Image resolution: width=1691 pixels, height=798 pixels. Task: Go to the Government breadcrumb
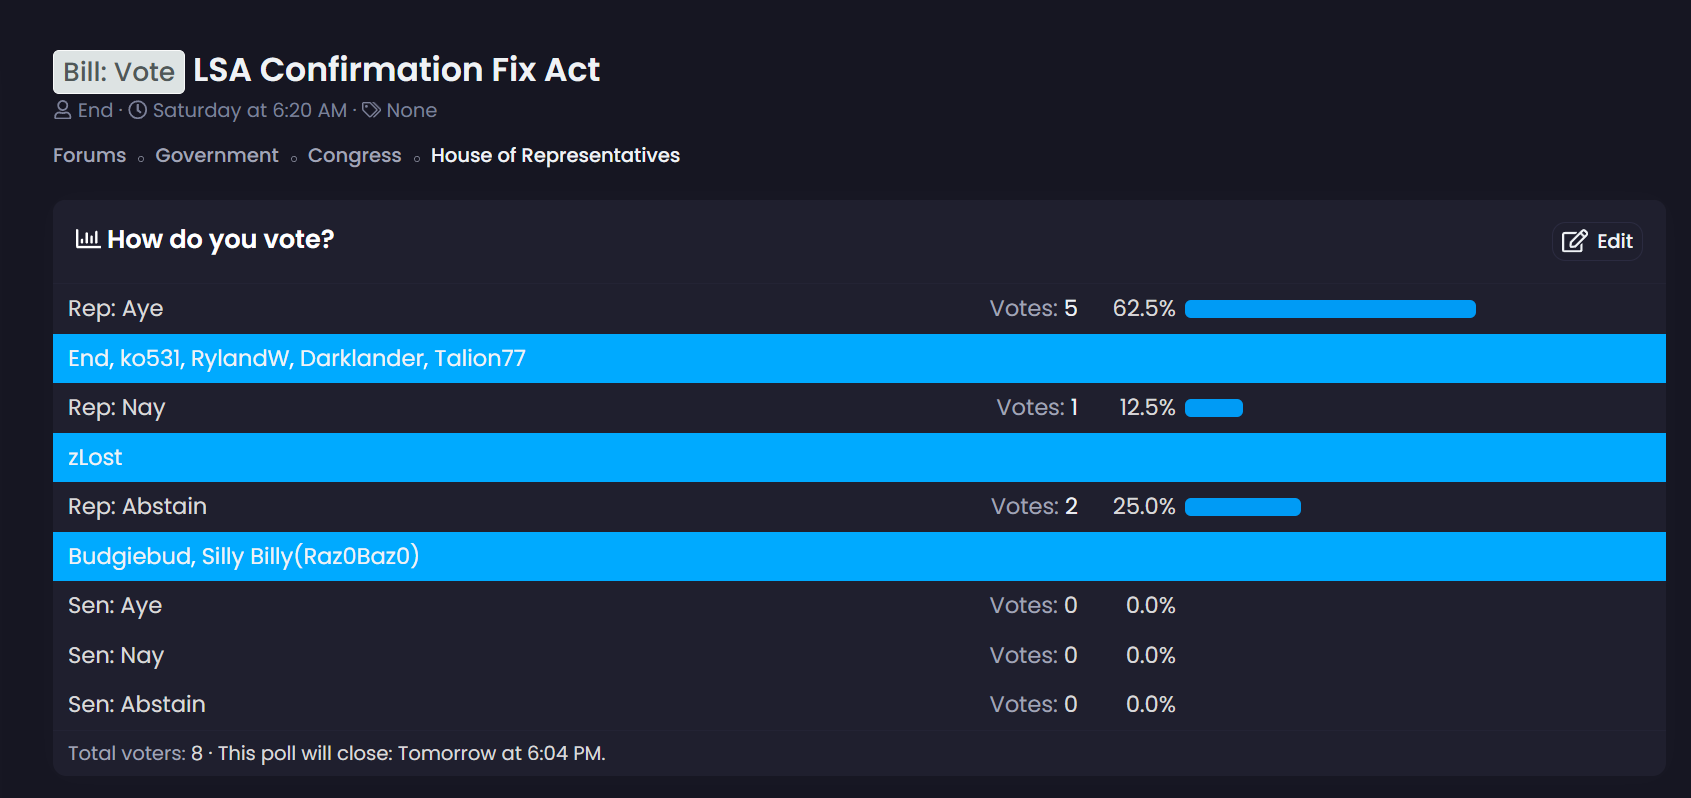(217, 155)
